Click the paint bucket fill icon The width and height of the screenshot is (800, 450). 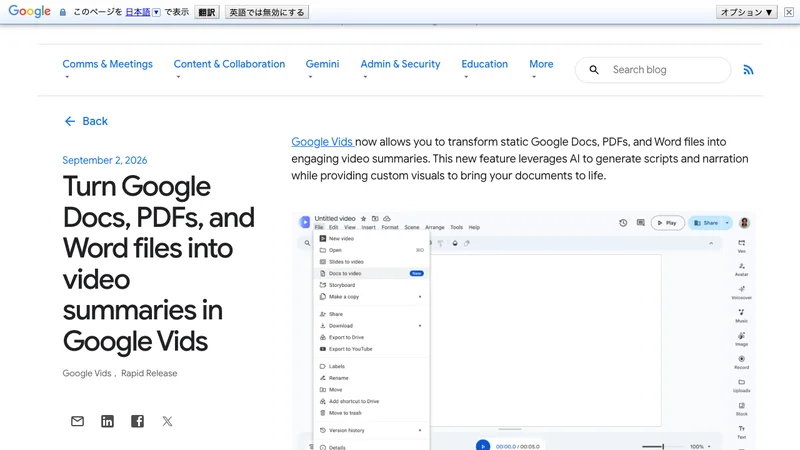coord(455,243)
